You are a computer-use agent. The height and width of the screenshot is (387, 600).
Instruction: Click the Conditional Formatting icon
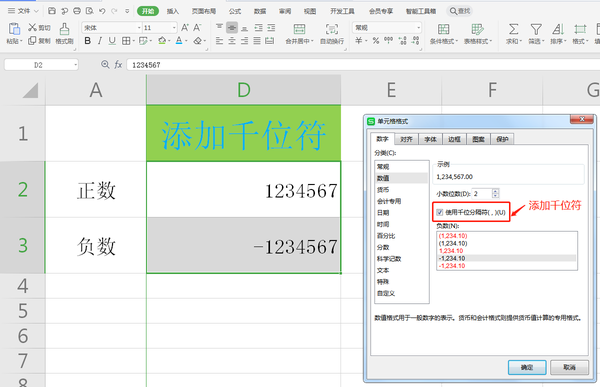coord(443,29)
